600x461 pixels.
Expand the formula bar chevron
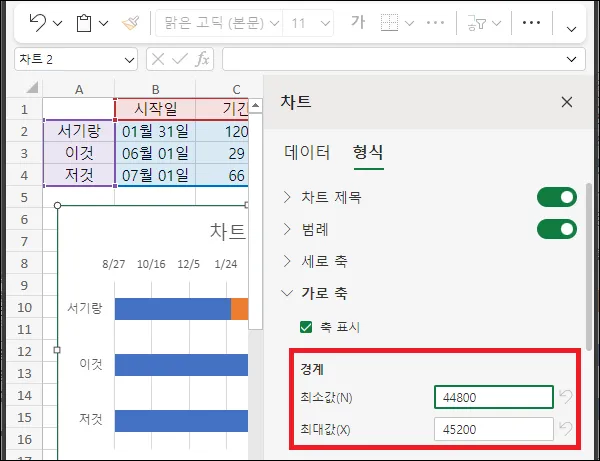[571, 59]
